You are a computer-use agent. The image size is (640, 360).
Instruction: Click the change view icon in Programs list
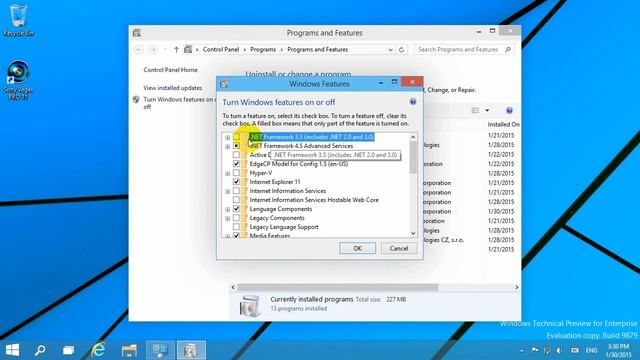(476, 111)
